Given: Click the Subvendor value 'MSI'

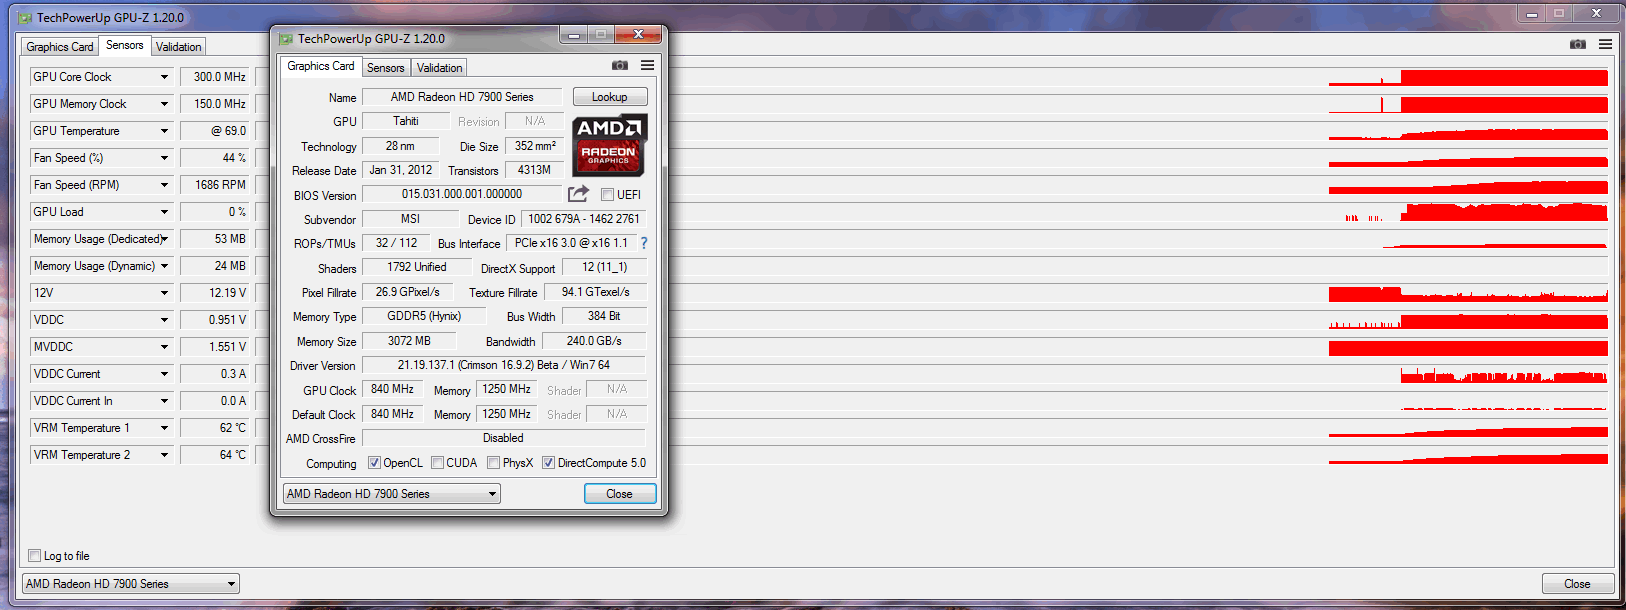Looking at the screenshot, I should 411,219.
